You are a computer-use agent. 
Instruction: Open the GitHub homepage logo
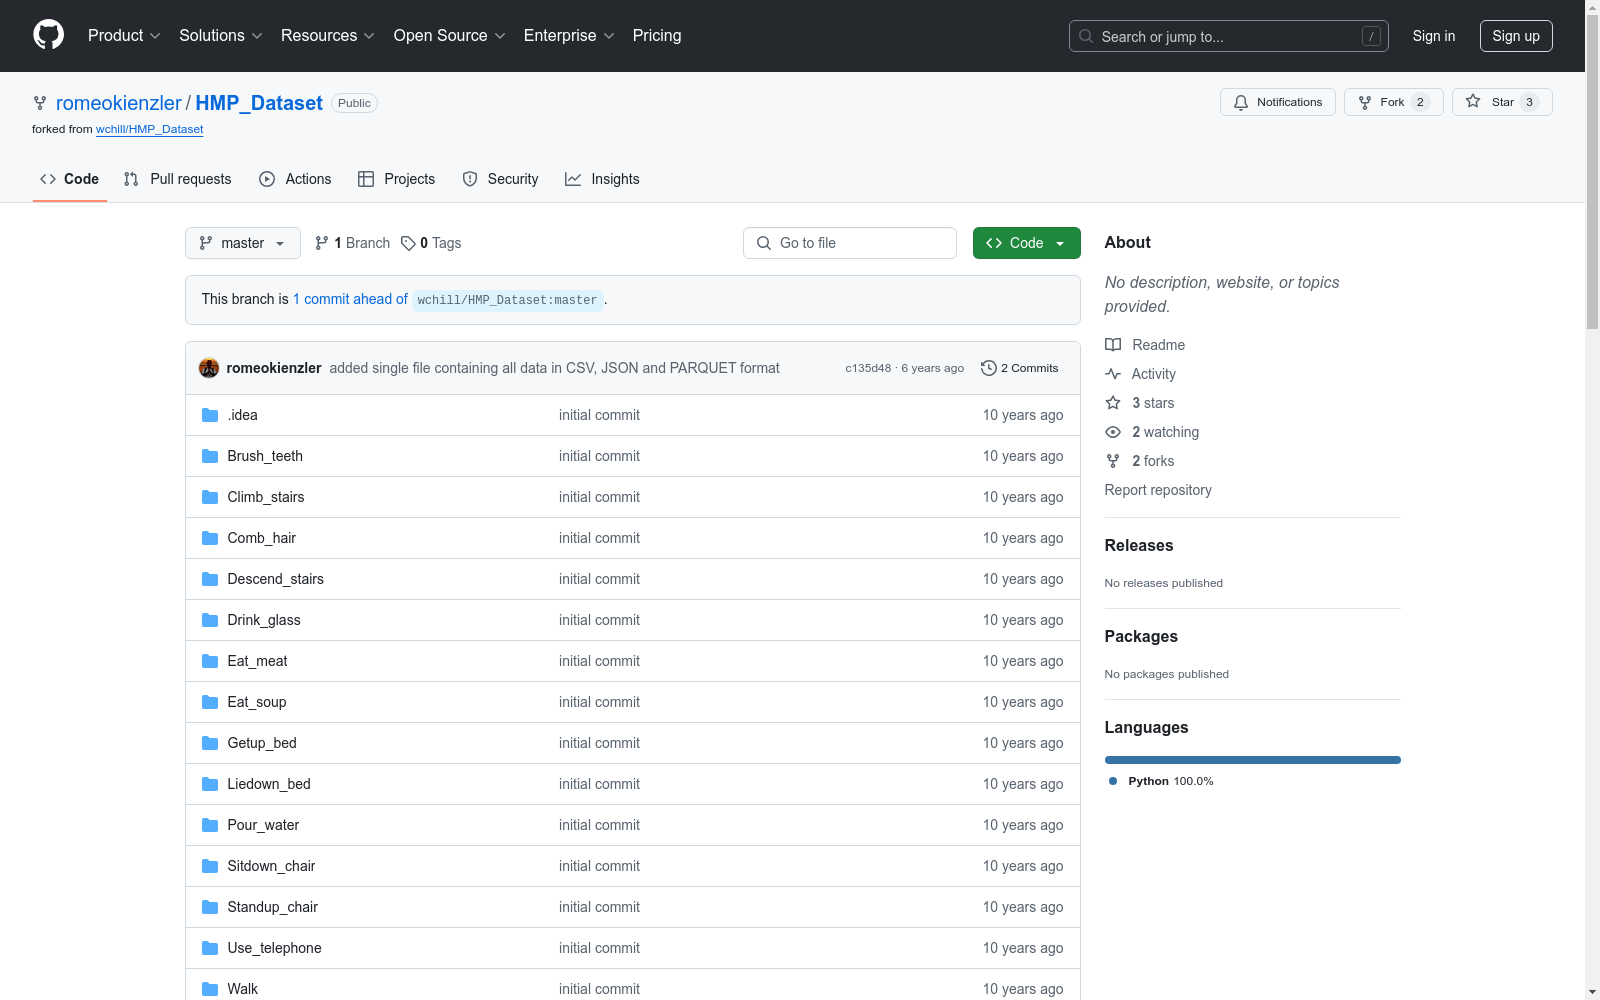pos(48,35)
